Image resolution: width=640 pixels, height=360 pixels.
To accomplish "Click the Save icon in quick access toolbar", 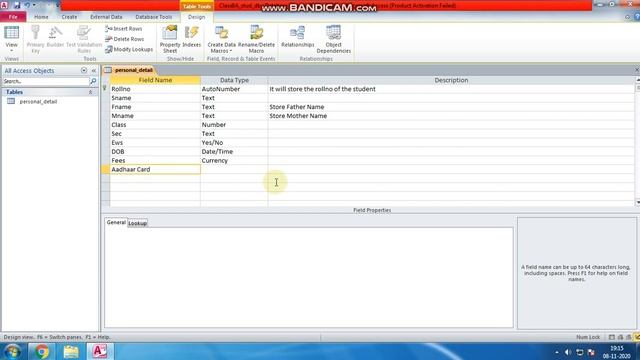I will point(17,5).
